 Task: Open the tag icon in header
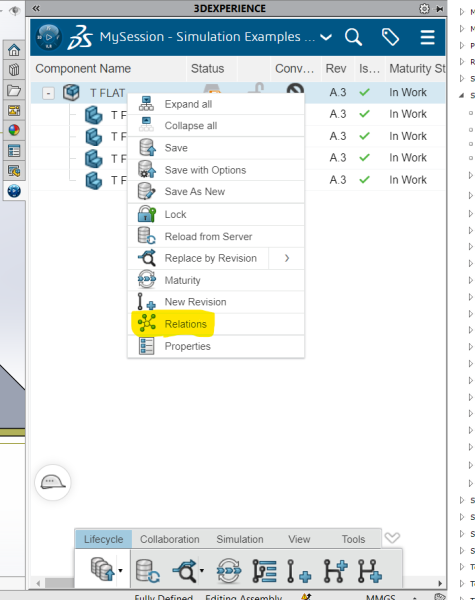tap(390, 37)
